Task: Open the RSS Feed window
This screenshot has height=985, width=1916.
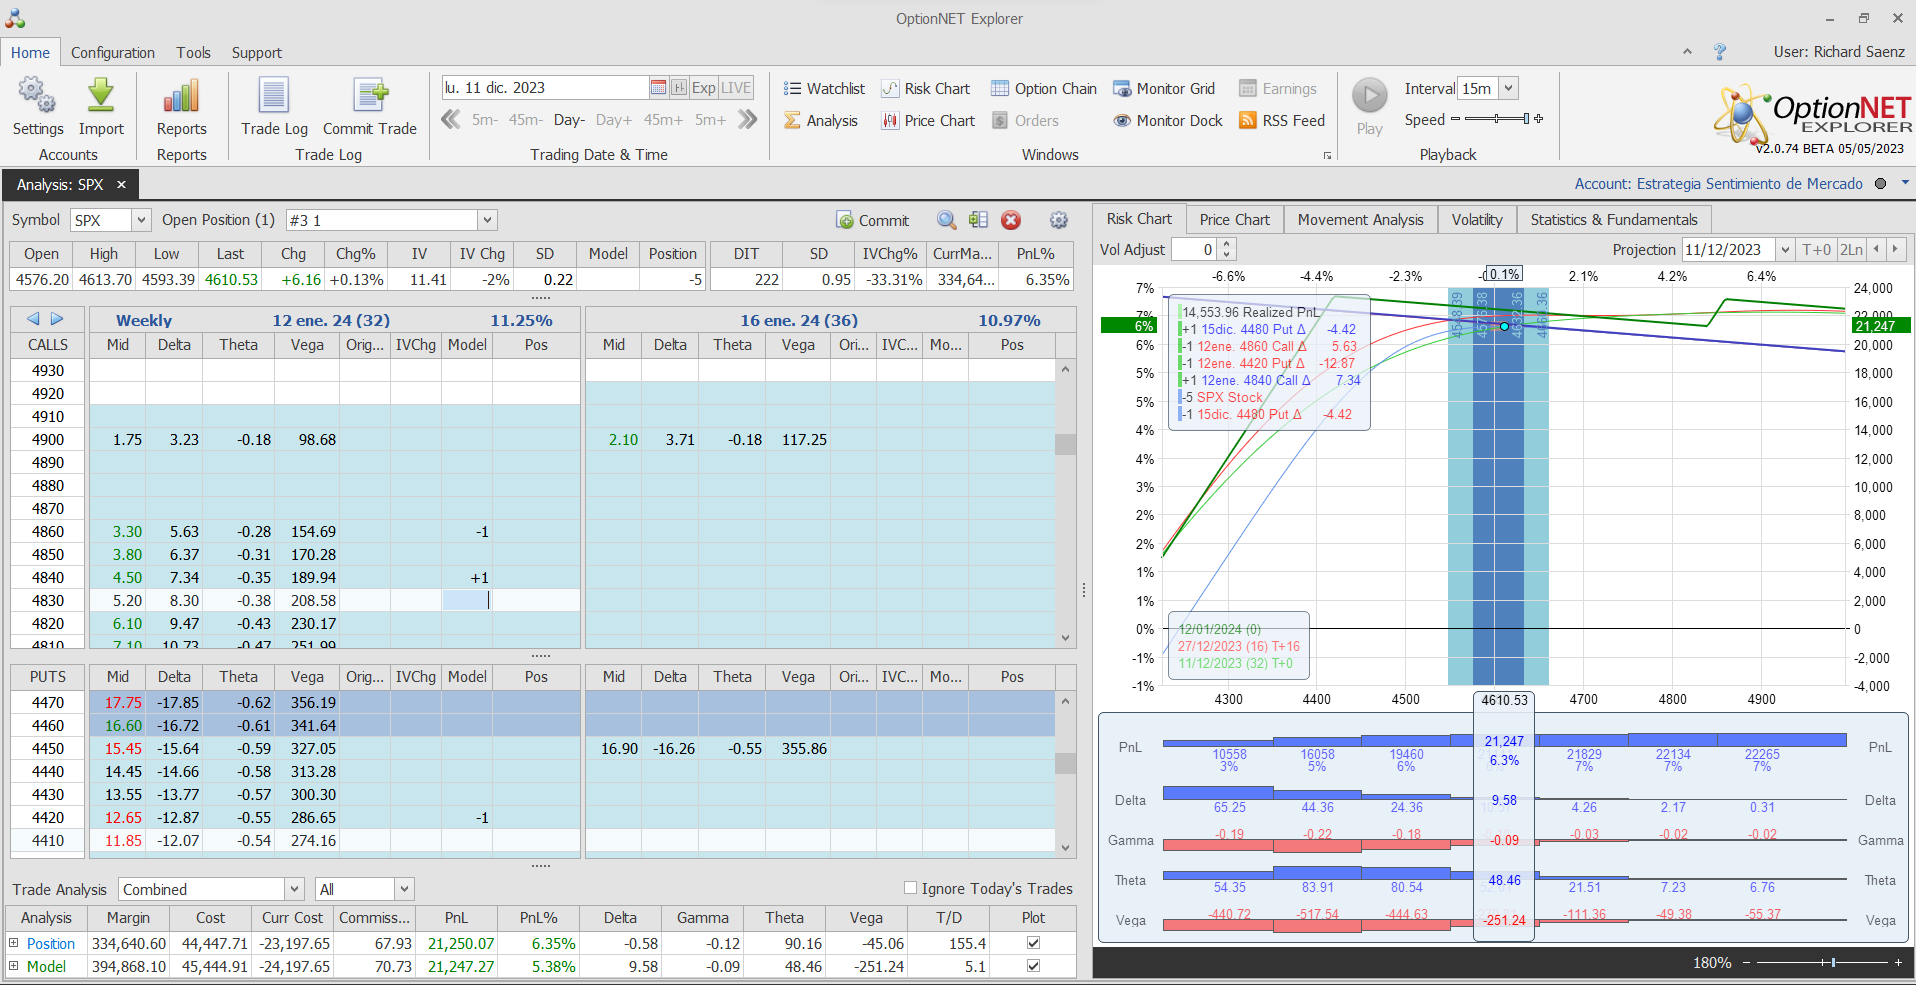Action: click(x=1282, y=120)
